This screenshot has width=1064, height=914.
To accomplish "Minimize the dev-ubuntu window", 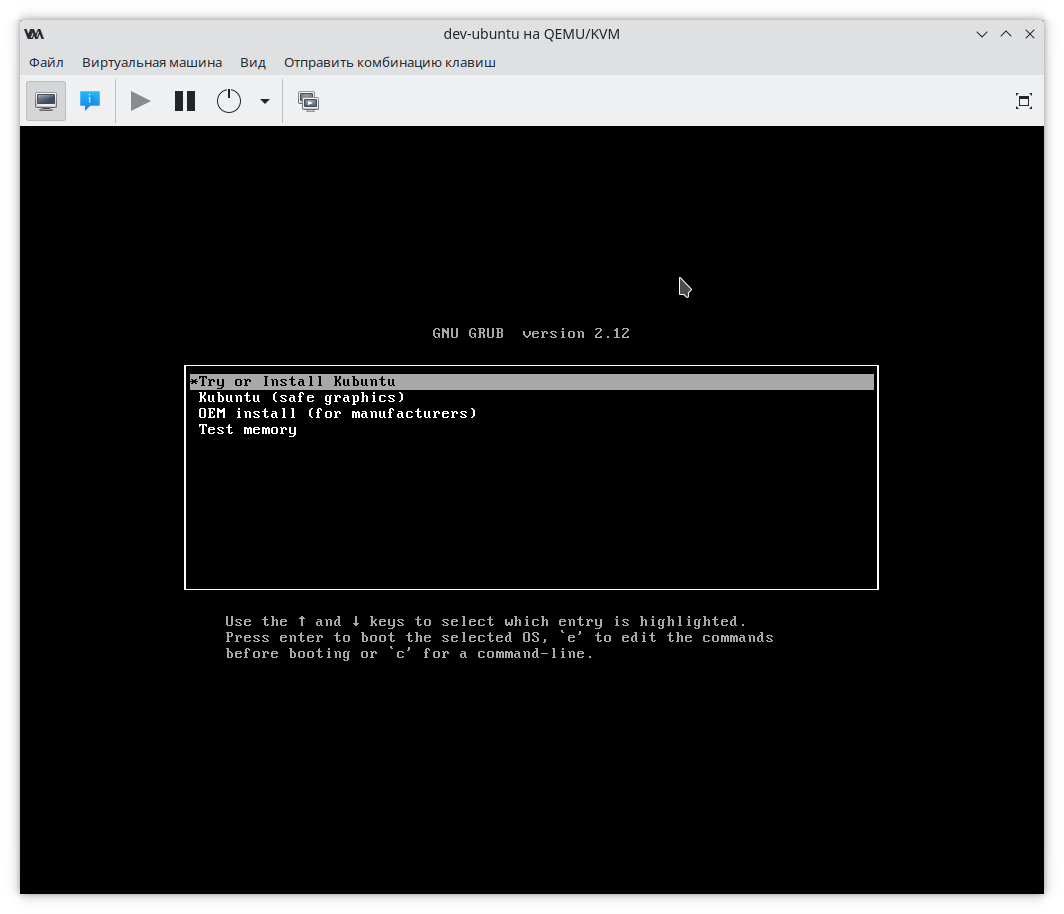I will [x=983, y=34].
